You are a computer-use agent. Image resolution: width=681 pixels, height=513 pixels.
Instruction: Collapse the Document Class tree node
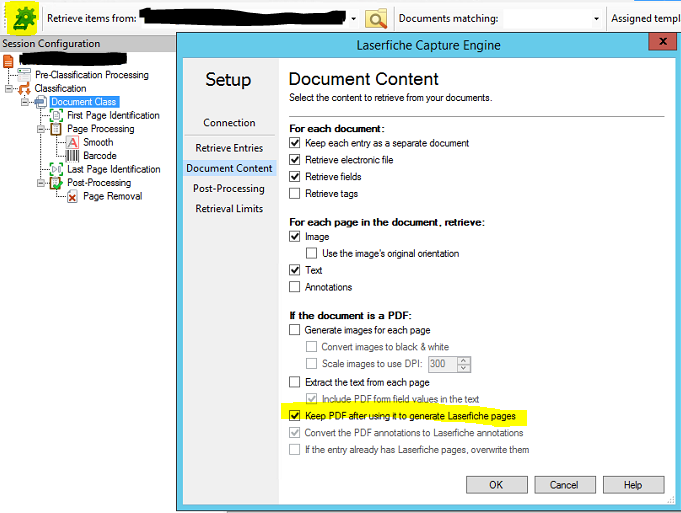[25, 102]
